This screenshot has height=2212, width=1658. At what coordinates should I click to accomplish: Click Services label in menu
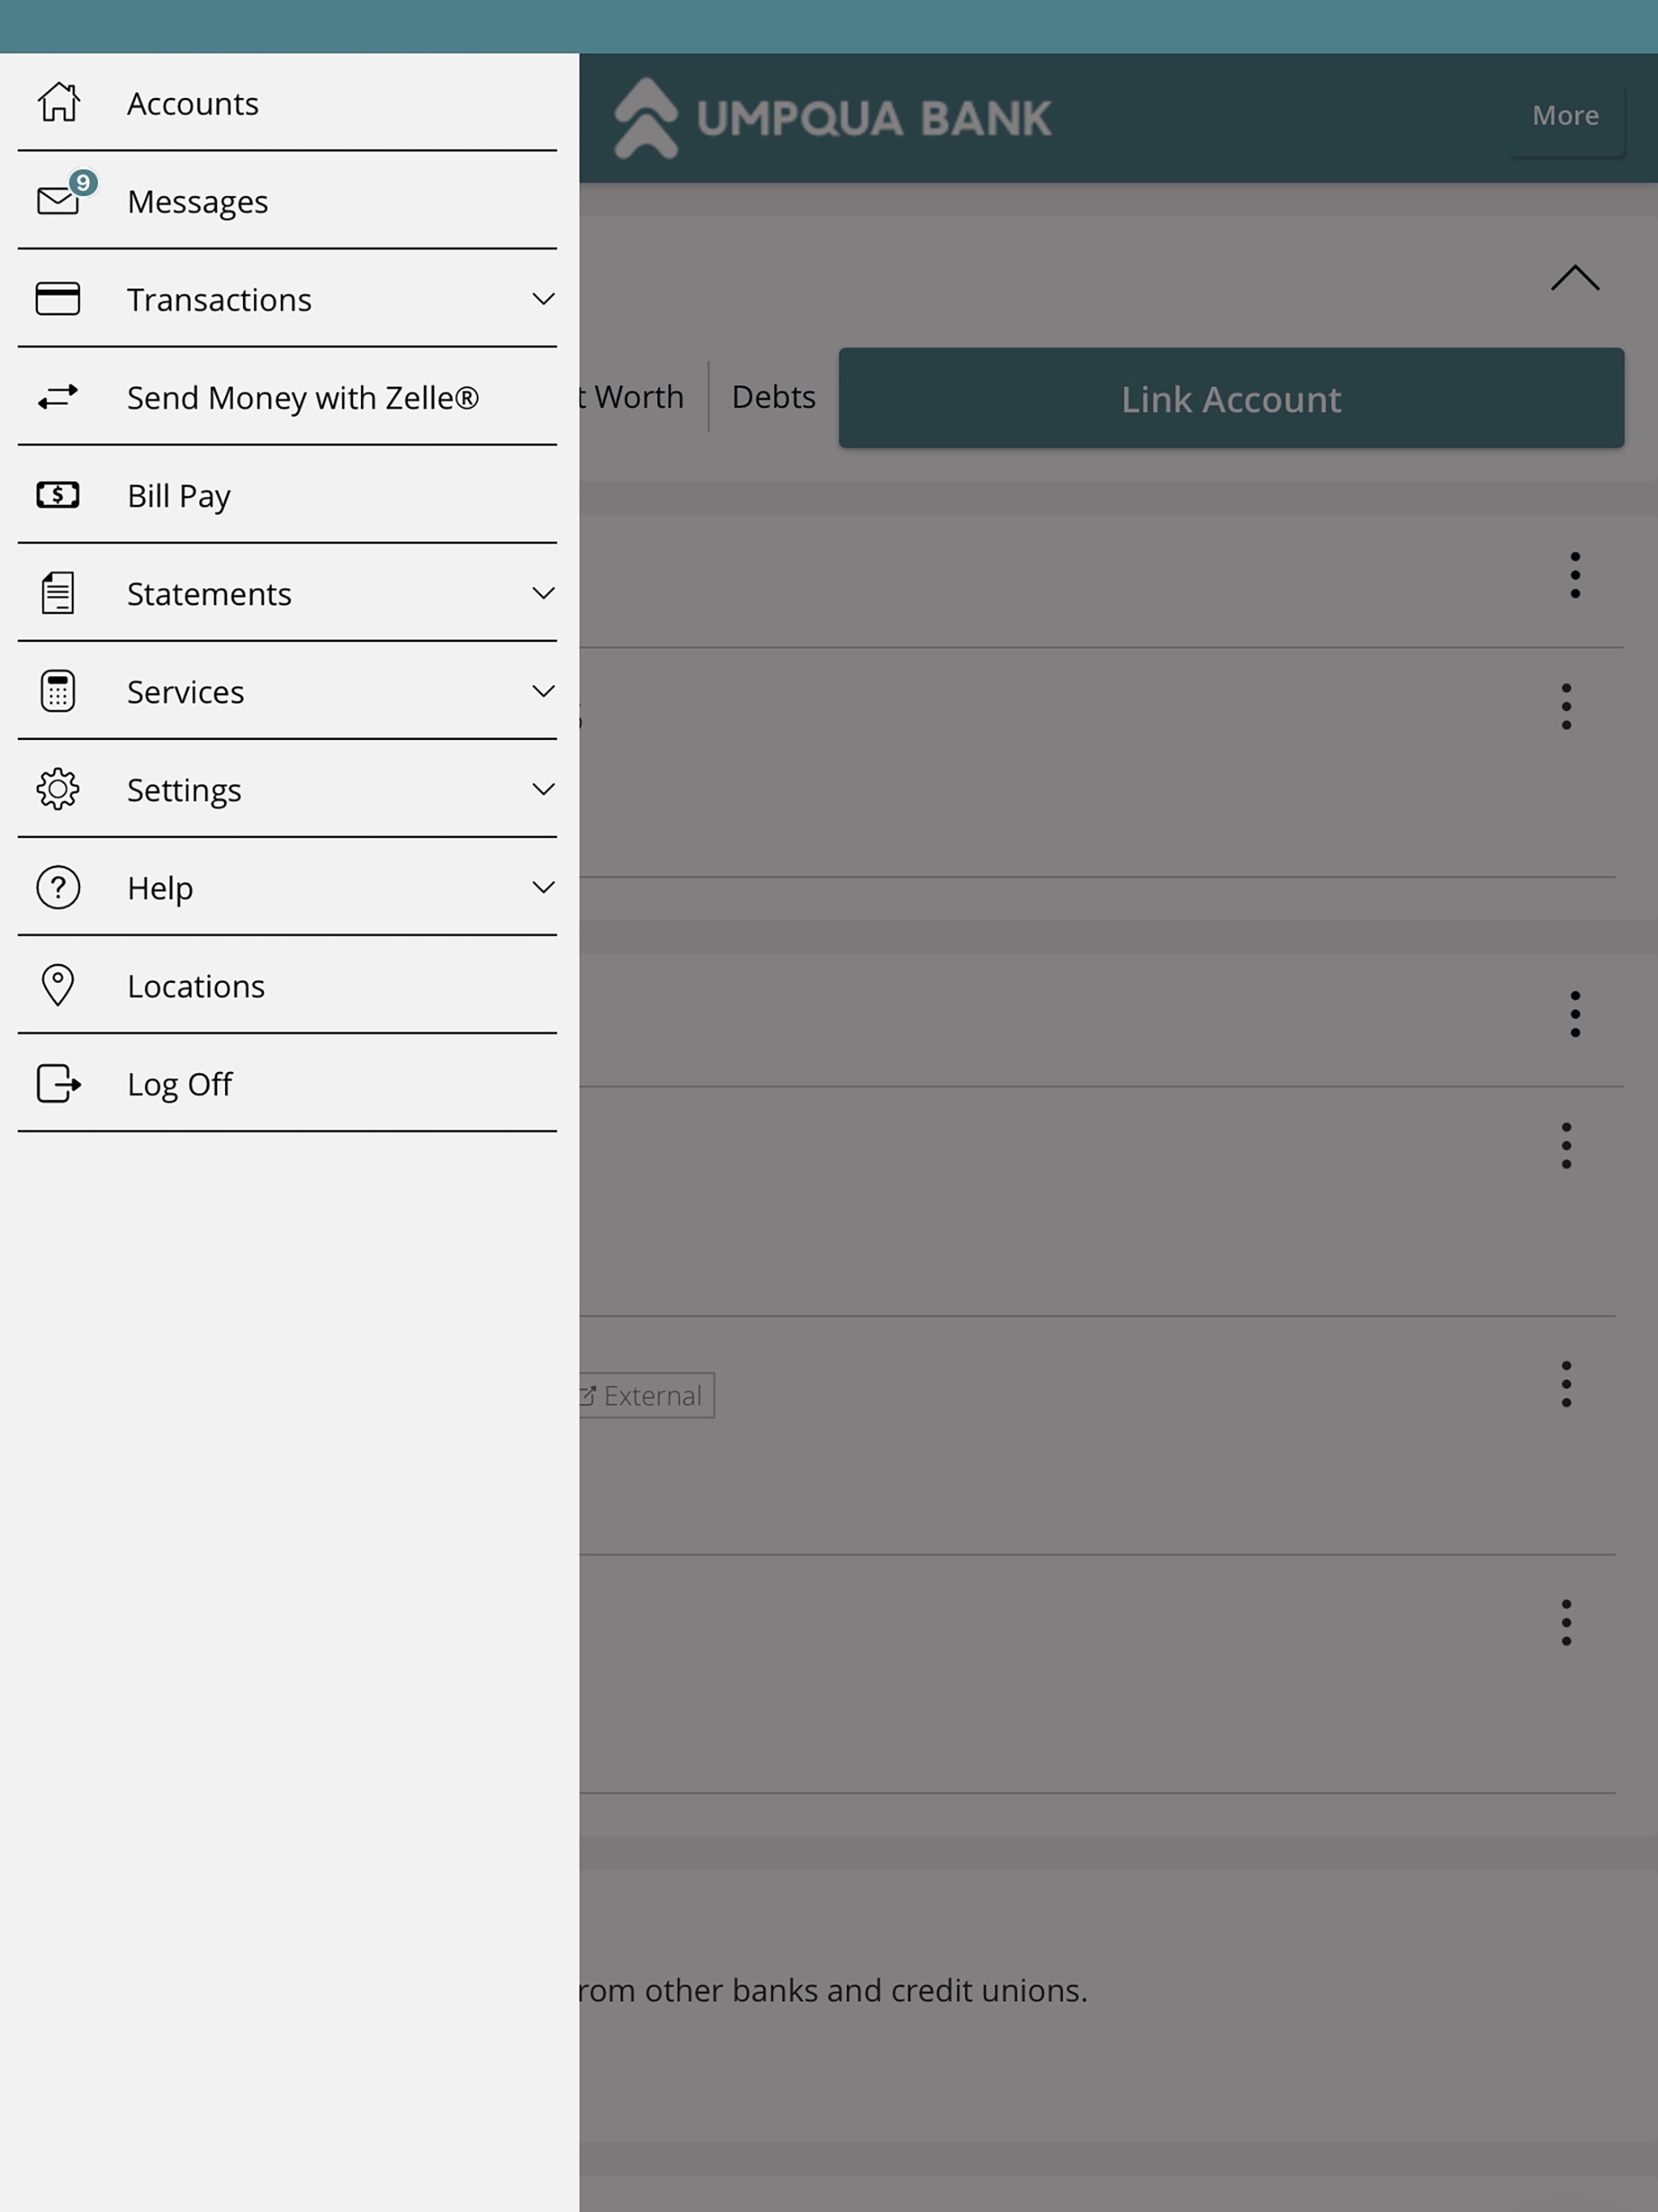(x=185, y=691)
